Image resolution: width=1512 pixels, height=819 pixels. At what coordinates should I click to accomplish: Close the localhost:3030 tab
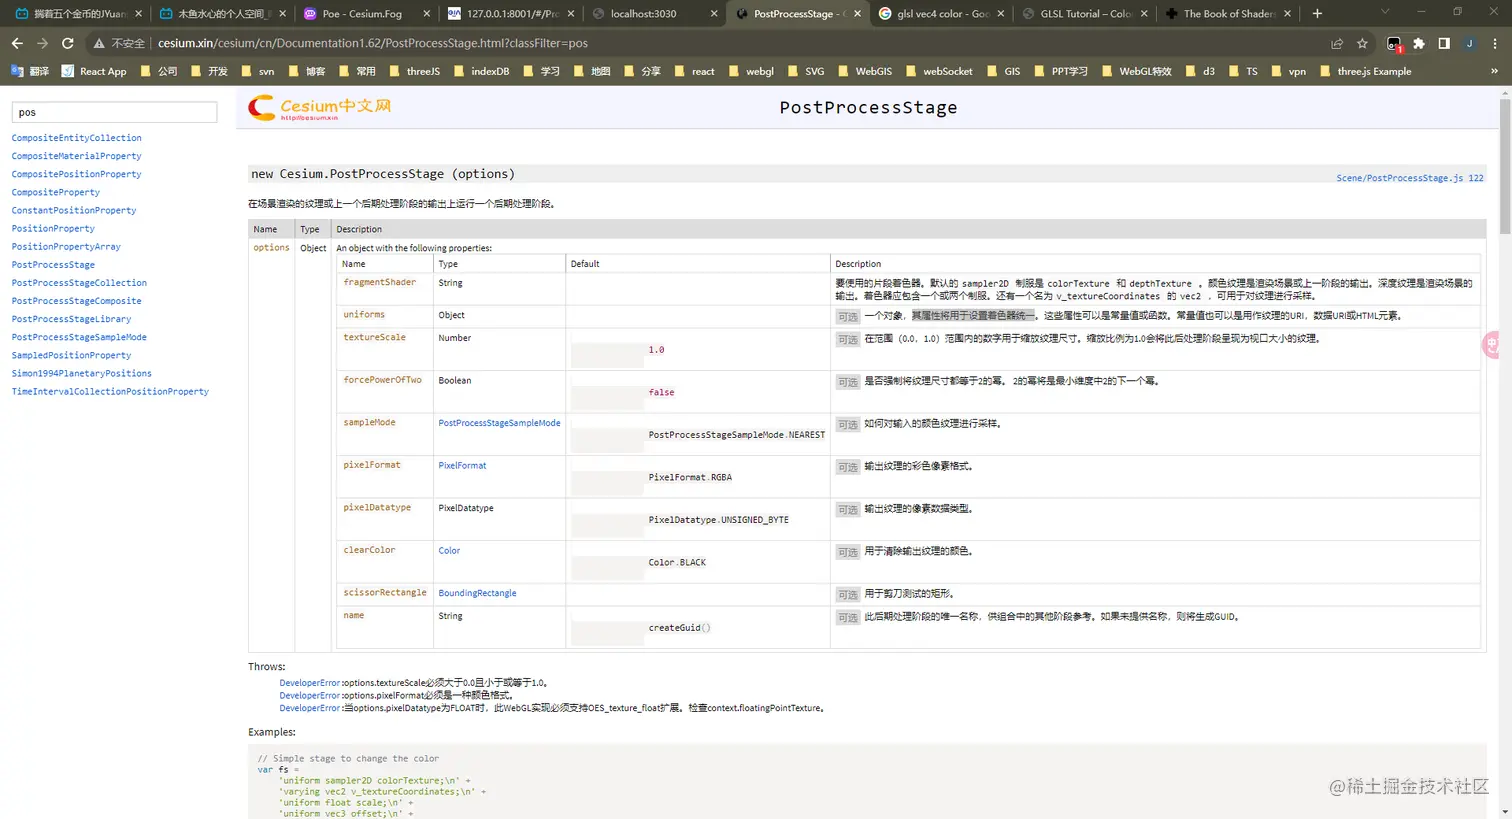(714, 14)
